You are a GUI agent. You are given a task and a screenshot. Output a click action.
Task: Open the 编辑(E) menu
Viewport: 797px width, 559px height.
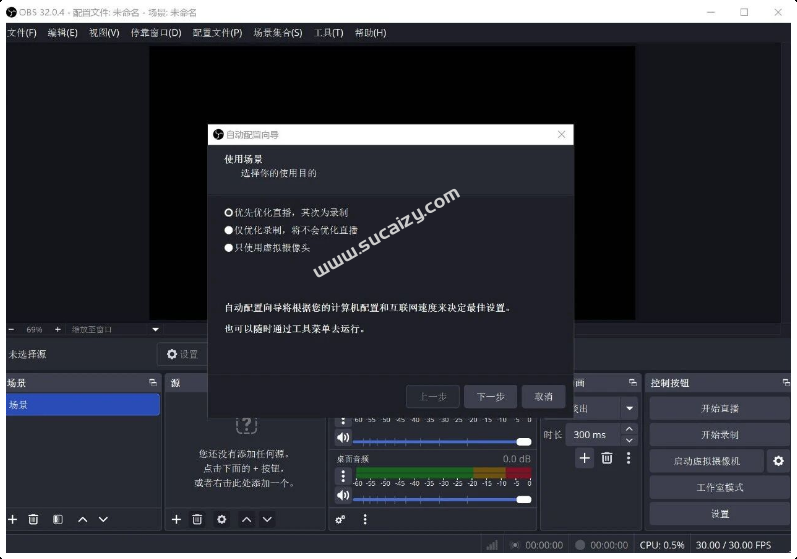63,33
